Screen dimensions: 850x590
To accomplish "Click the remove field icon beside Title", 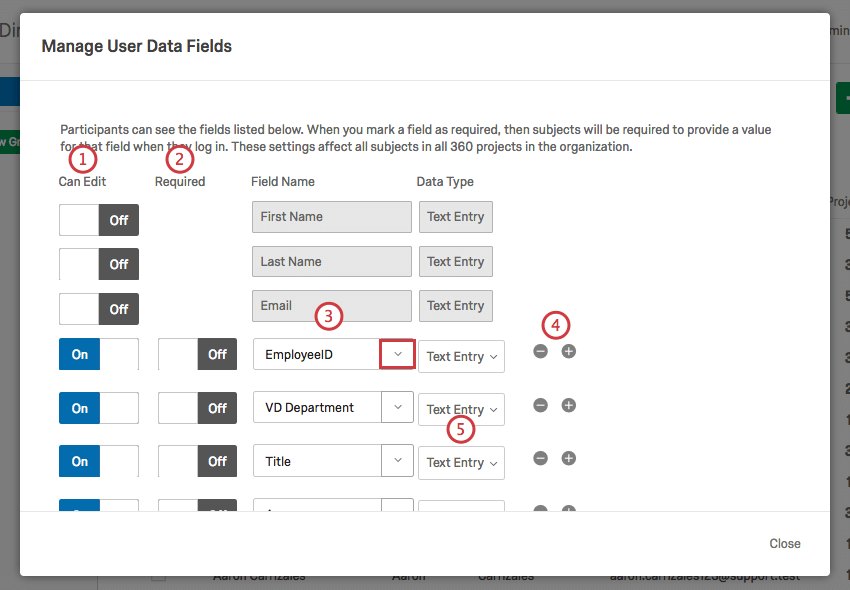I will click(540, 458).
